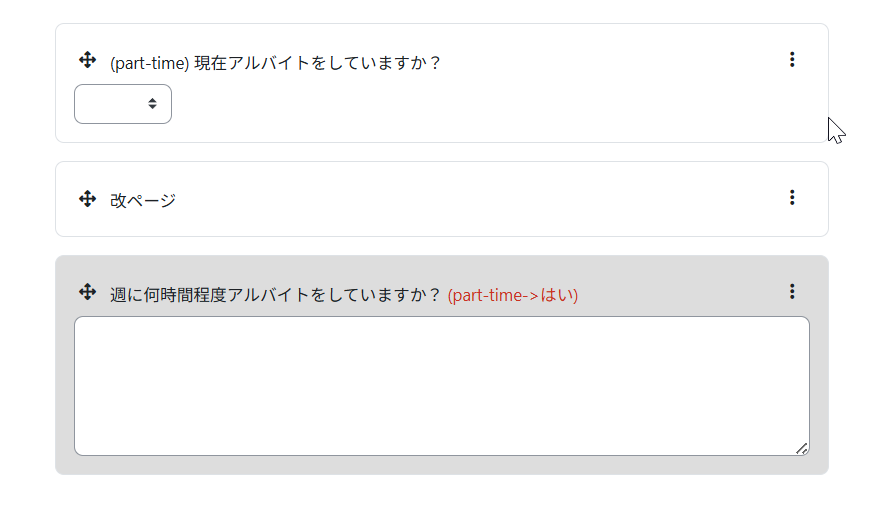
Task: Click the resize handle on the textarea corner
Action: [x=802, y=448]
